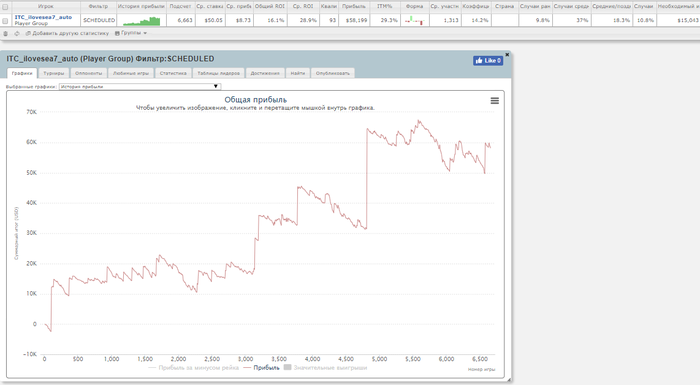Click the panel resize handle corner
Image resolution: width=700 pixels, height=385 pixels.
tap(508, 380)
